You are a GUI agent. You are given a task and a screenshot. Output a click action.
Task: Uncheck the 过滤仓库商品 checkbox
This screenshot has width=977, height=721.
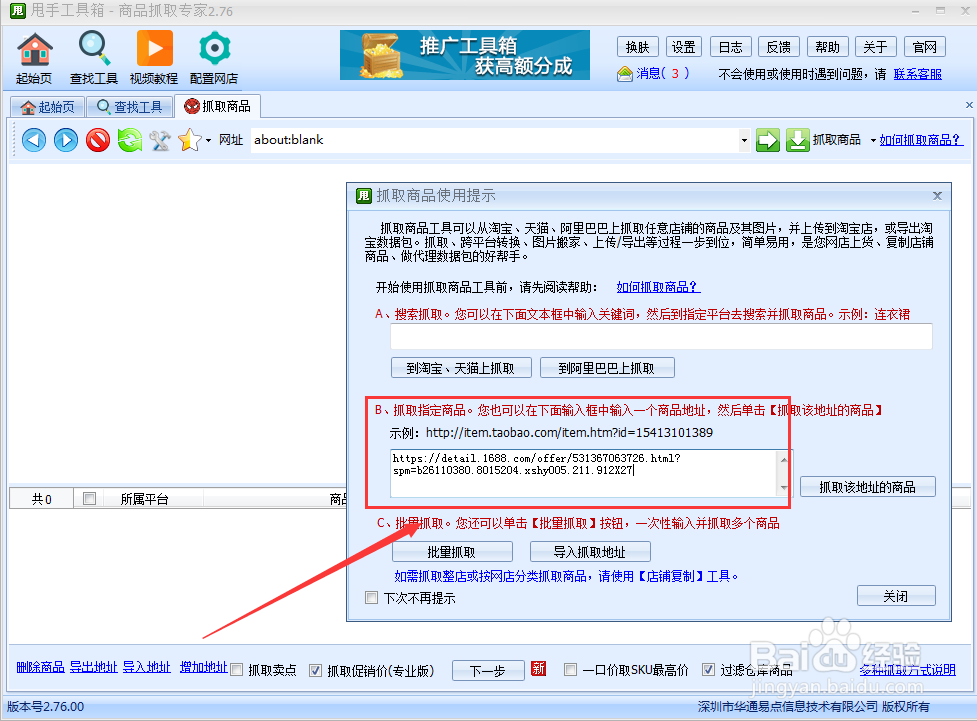click(x=708, y=669)
